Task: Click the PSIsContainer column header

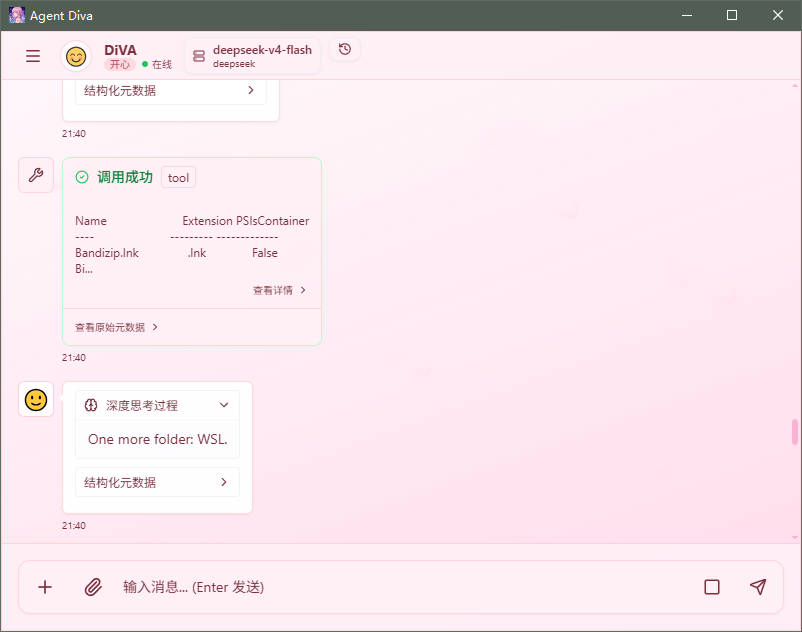Action: pos(273,221)
